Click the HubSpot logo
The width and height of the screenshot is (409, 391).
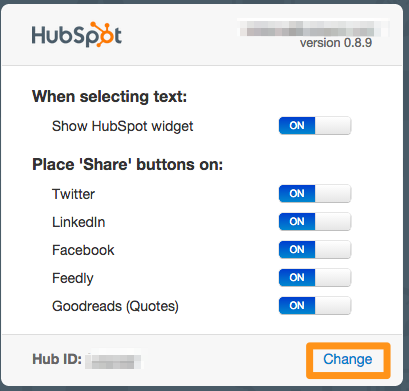77,34
